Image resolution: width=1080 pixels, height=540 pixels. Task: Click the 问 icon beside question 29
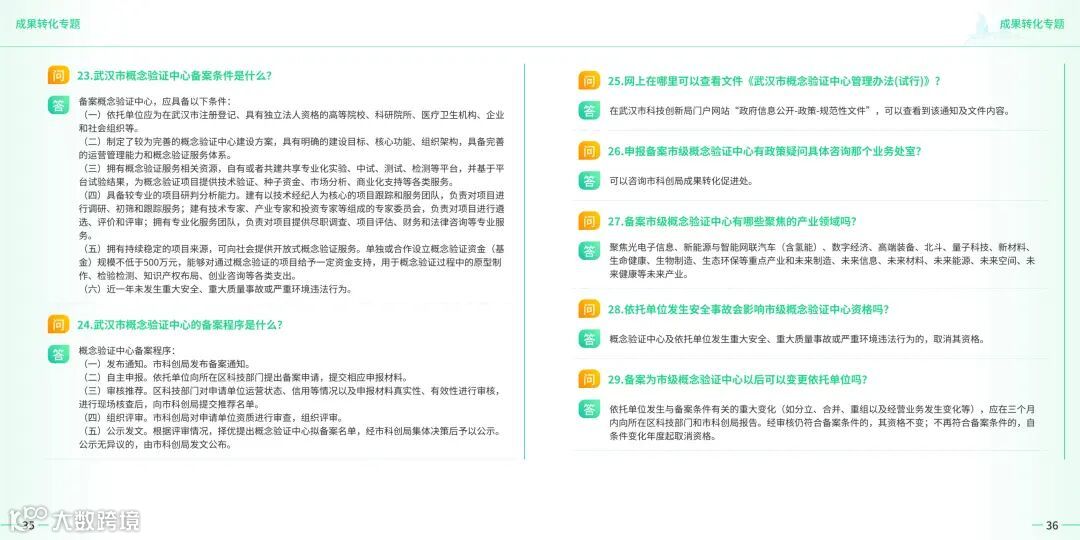589,380
